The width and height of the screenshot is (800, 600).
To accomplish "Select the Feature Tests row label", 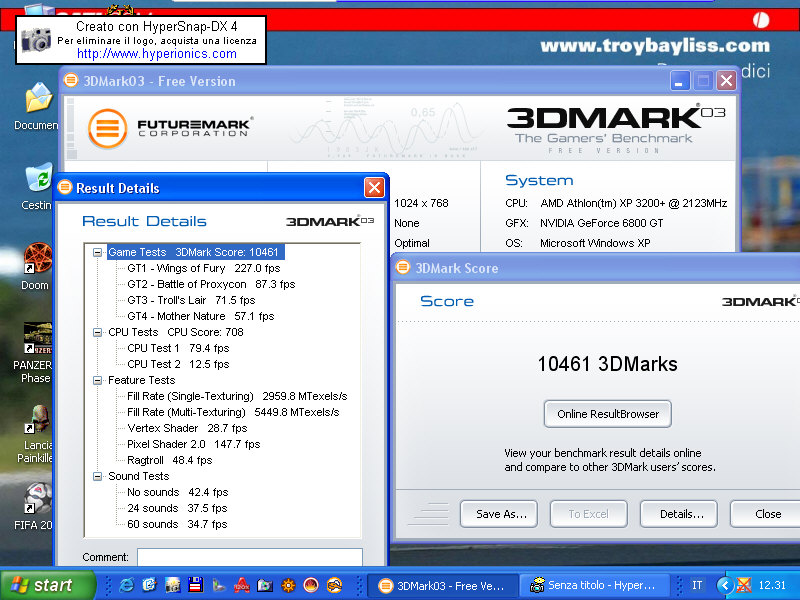I will pyautogui.click(x=141, y=380).
